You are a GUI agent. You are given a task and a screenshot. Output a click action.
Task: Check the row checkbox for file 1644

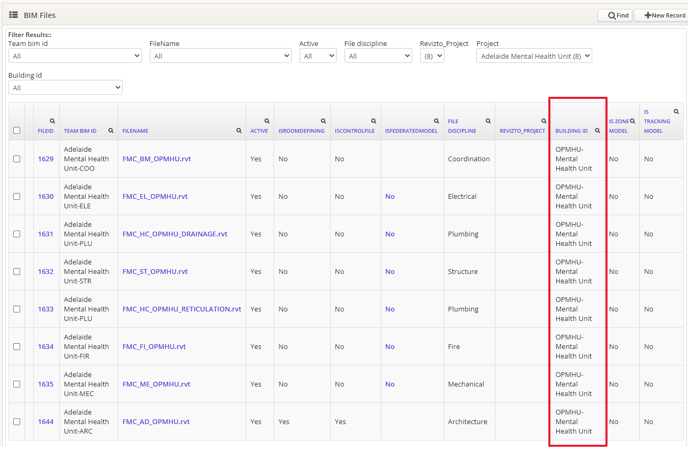(x=17, y=421)
